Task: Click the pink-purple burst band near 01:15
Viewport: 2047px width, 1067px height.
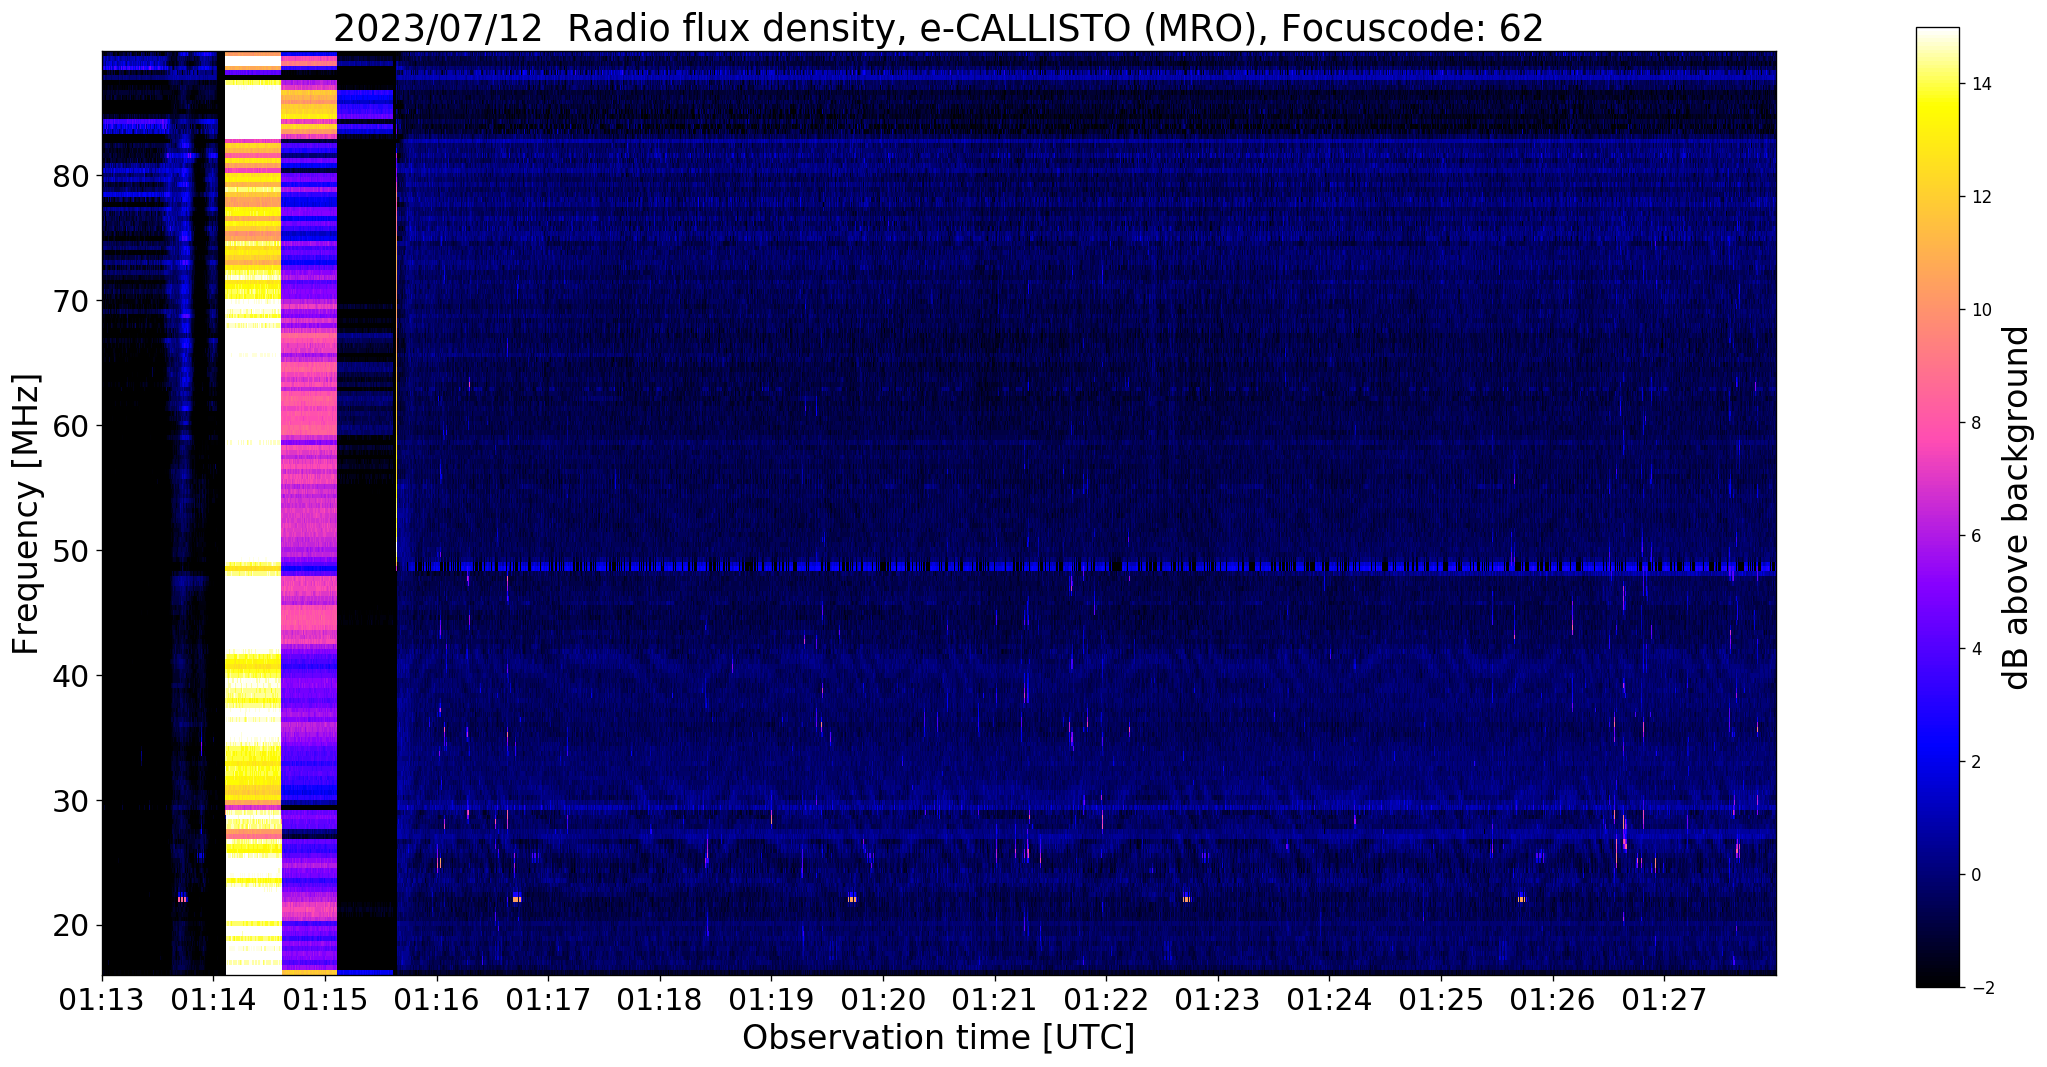Action: click(309, 513)
